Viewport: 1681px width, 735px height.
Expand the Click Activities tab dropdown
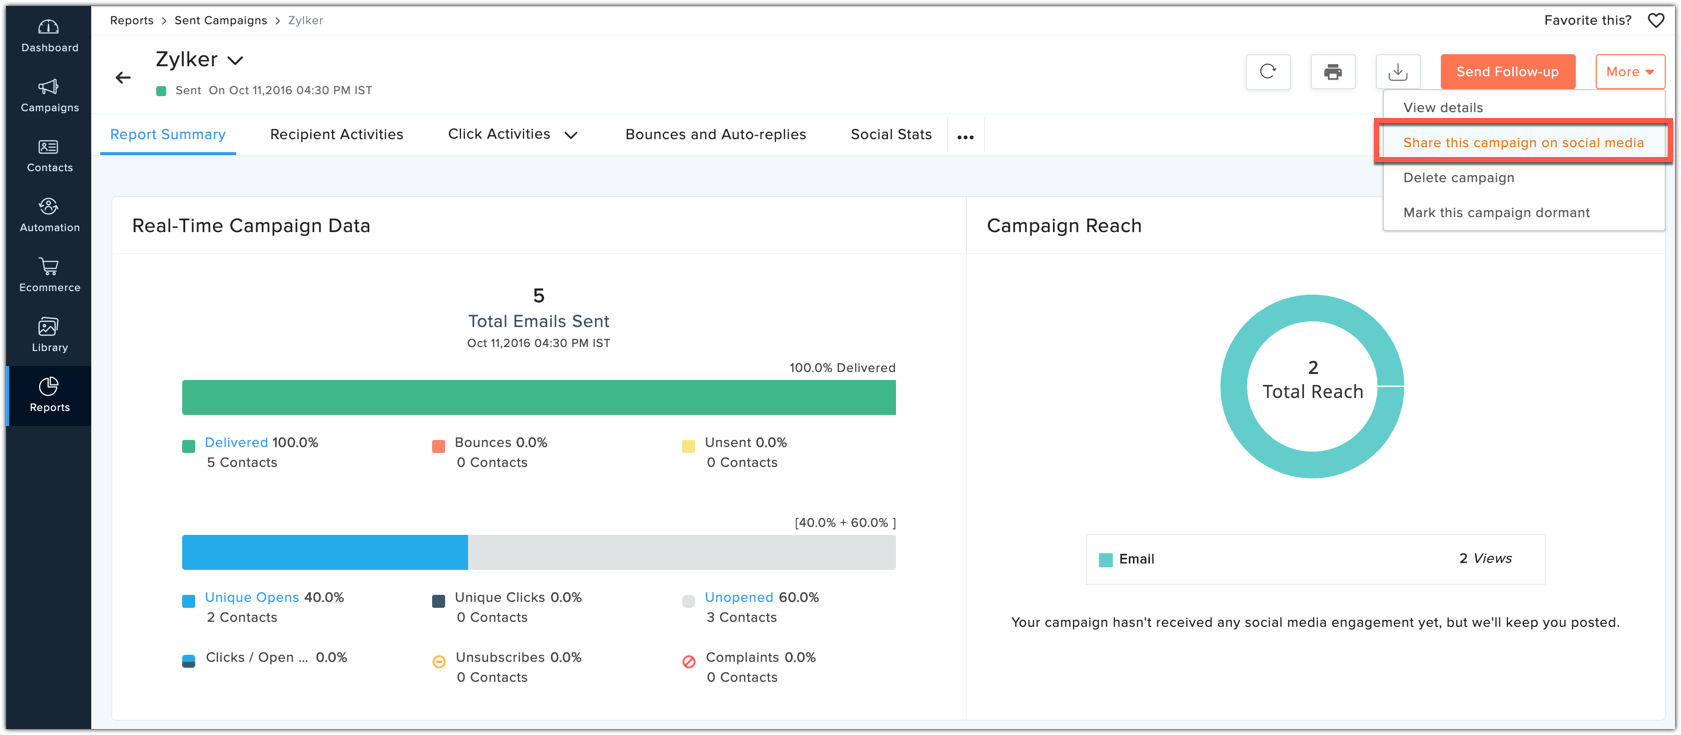click(x=571, y=135)
